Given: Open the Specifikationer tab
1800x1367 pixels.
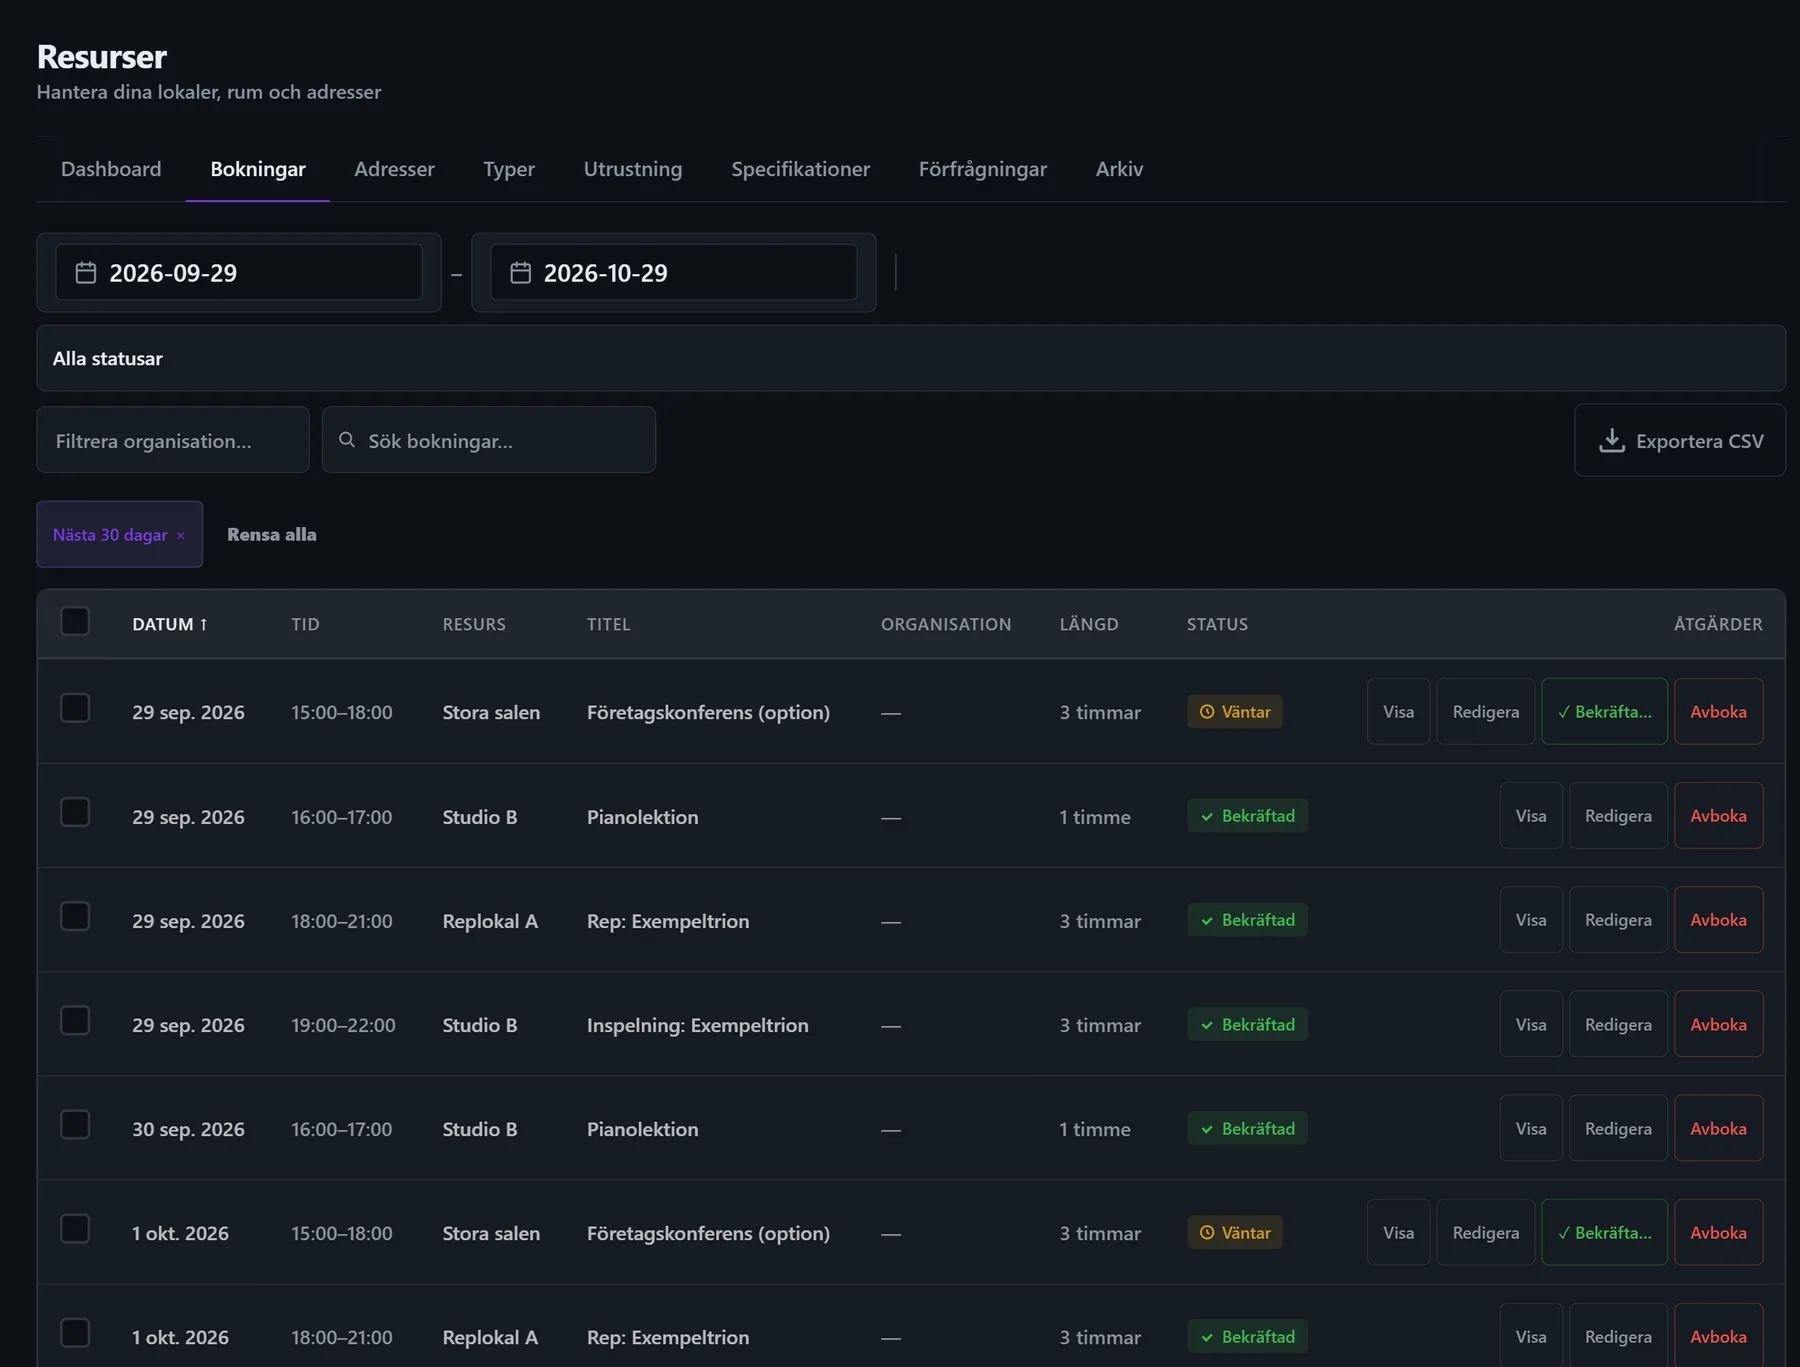Looking at the screenshot, I should click(801, 169).
